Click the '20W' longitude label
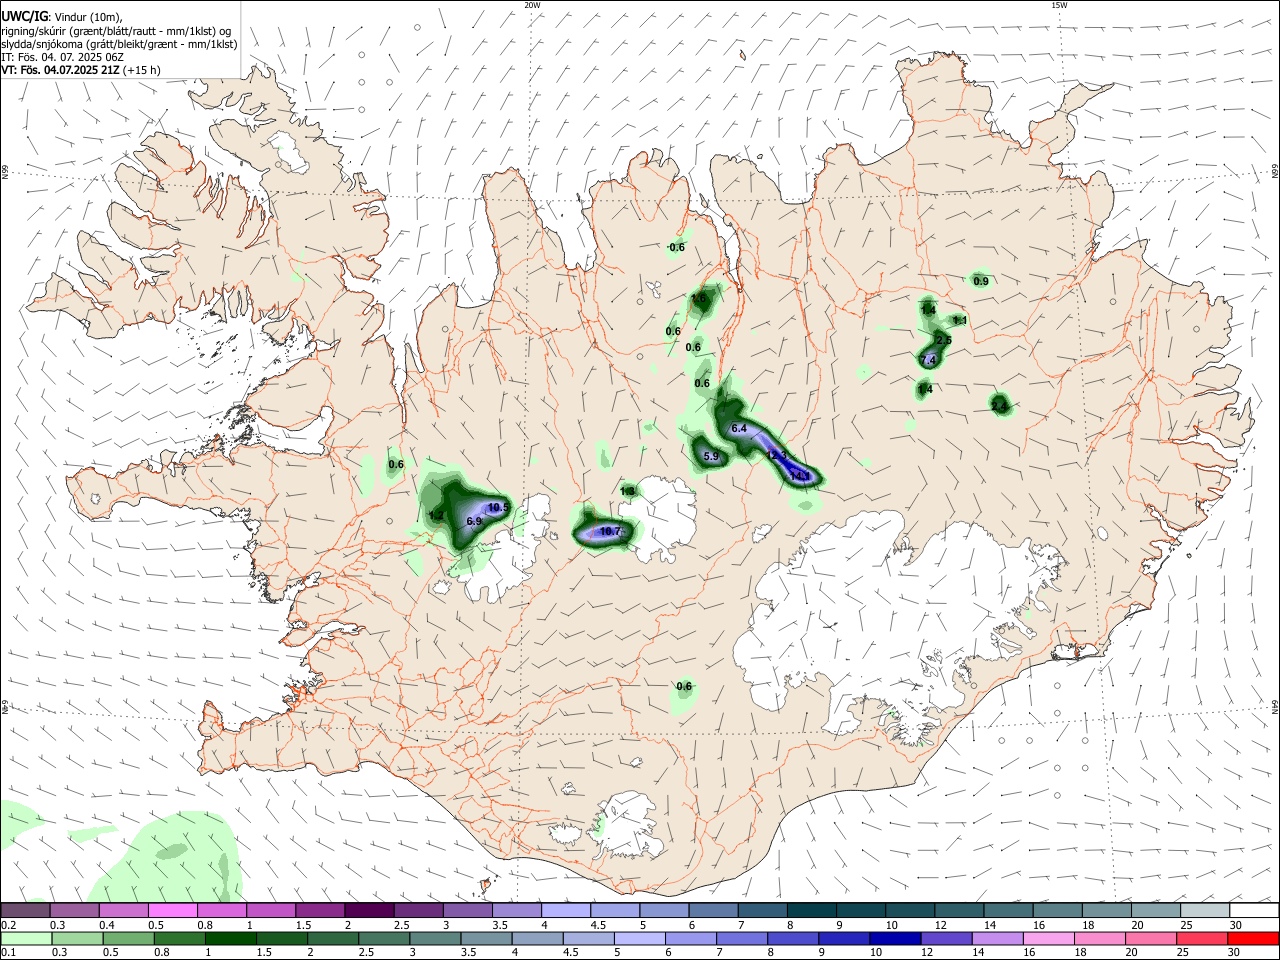 [532, 5]
